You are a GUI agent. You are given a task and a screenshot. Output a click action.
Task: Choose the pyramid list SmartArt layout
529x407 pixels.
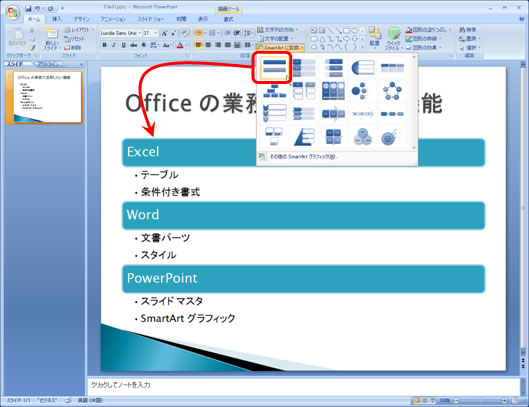coord(304,137)
